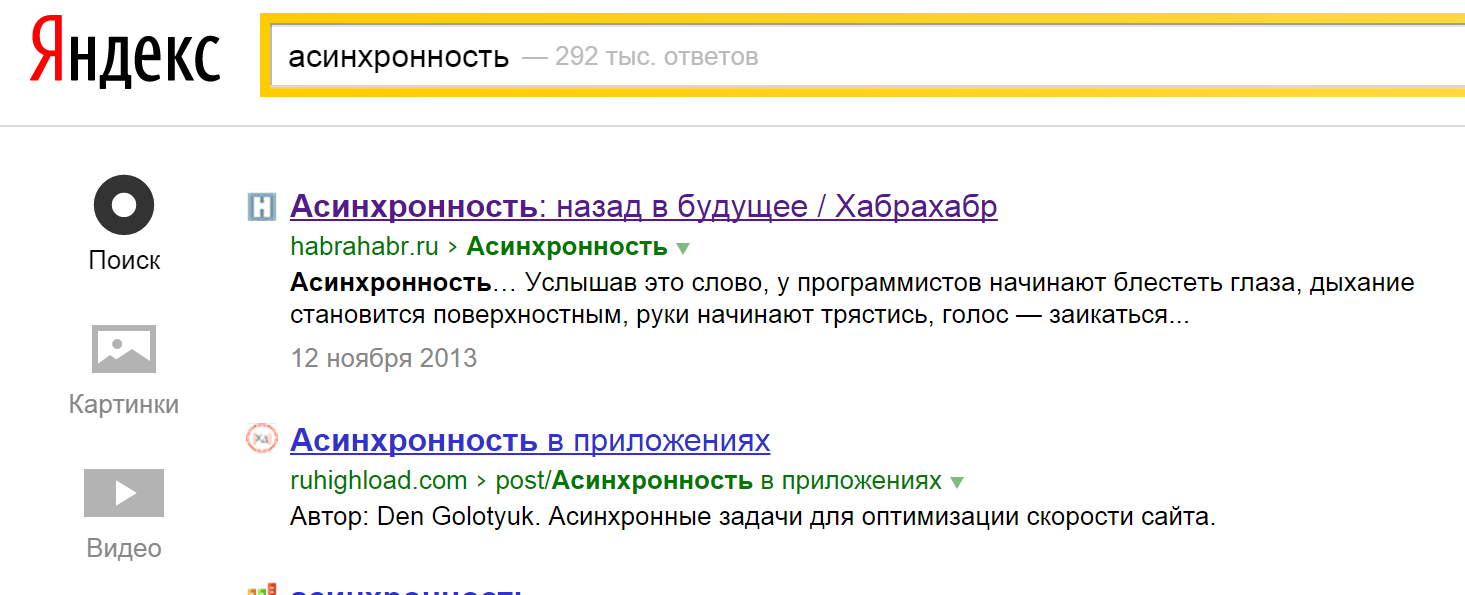Open result 'Асинхронность в приложениях' title
The width and height of the screenshot is (1465, 595).
530,440
